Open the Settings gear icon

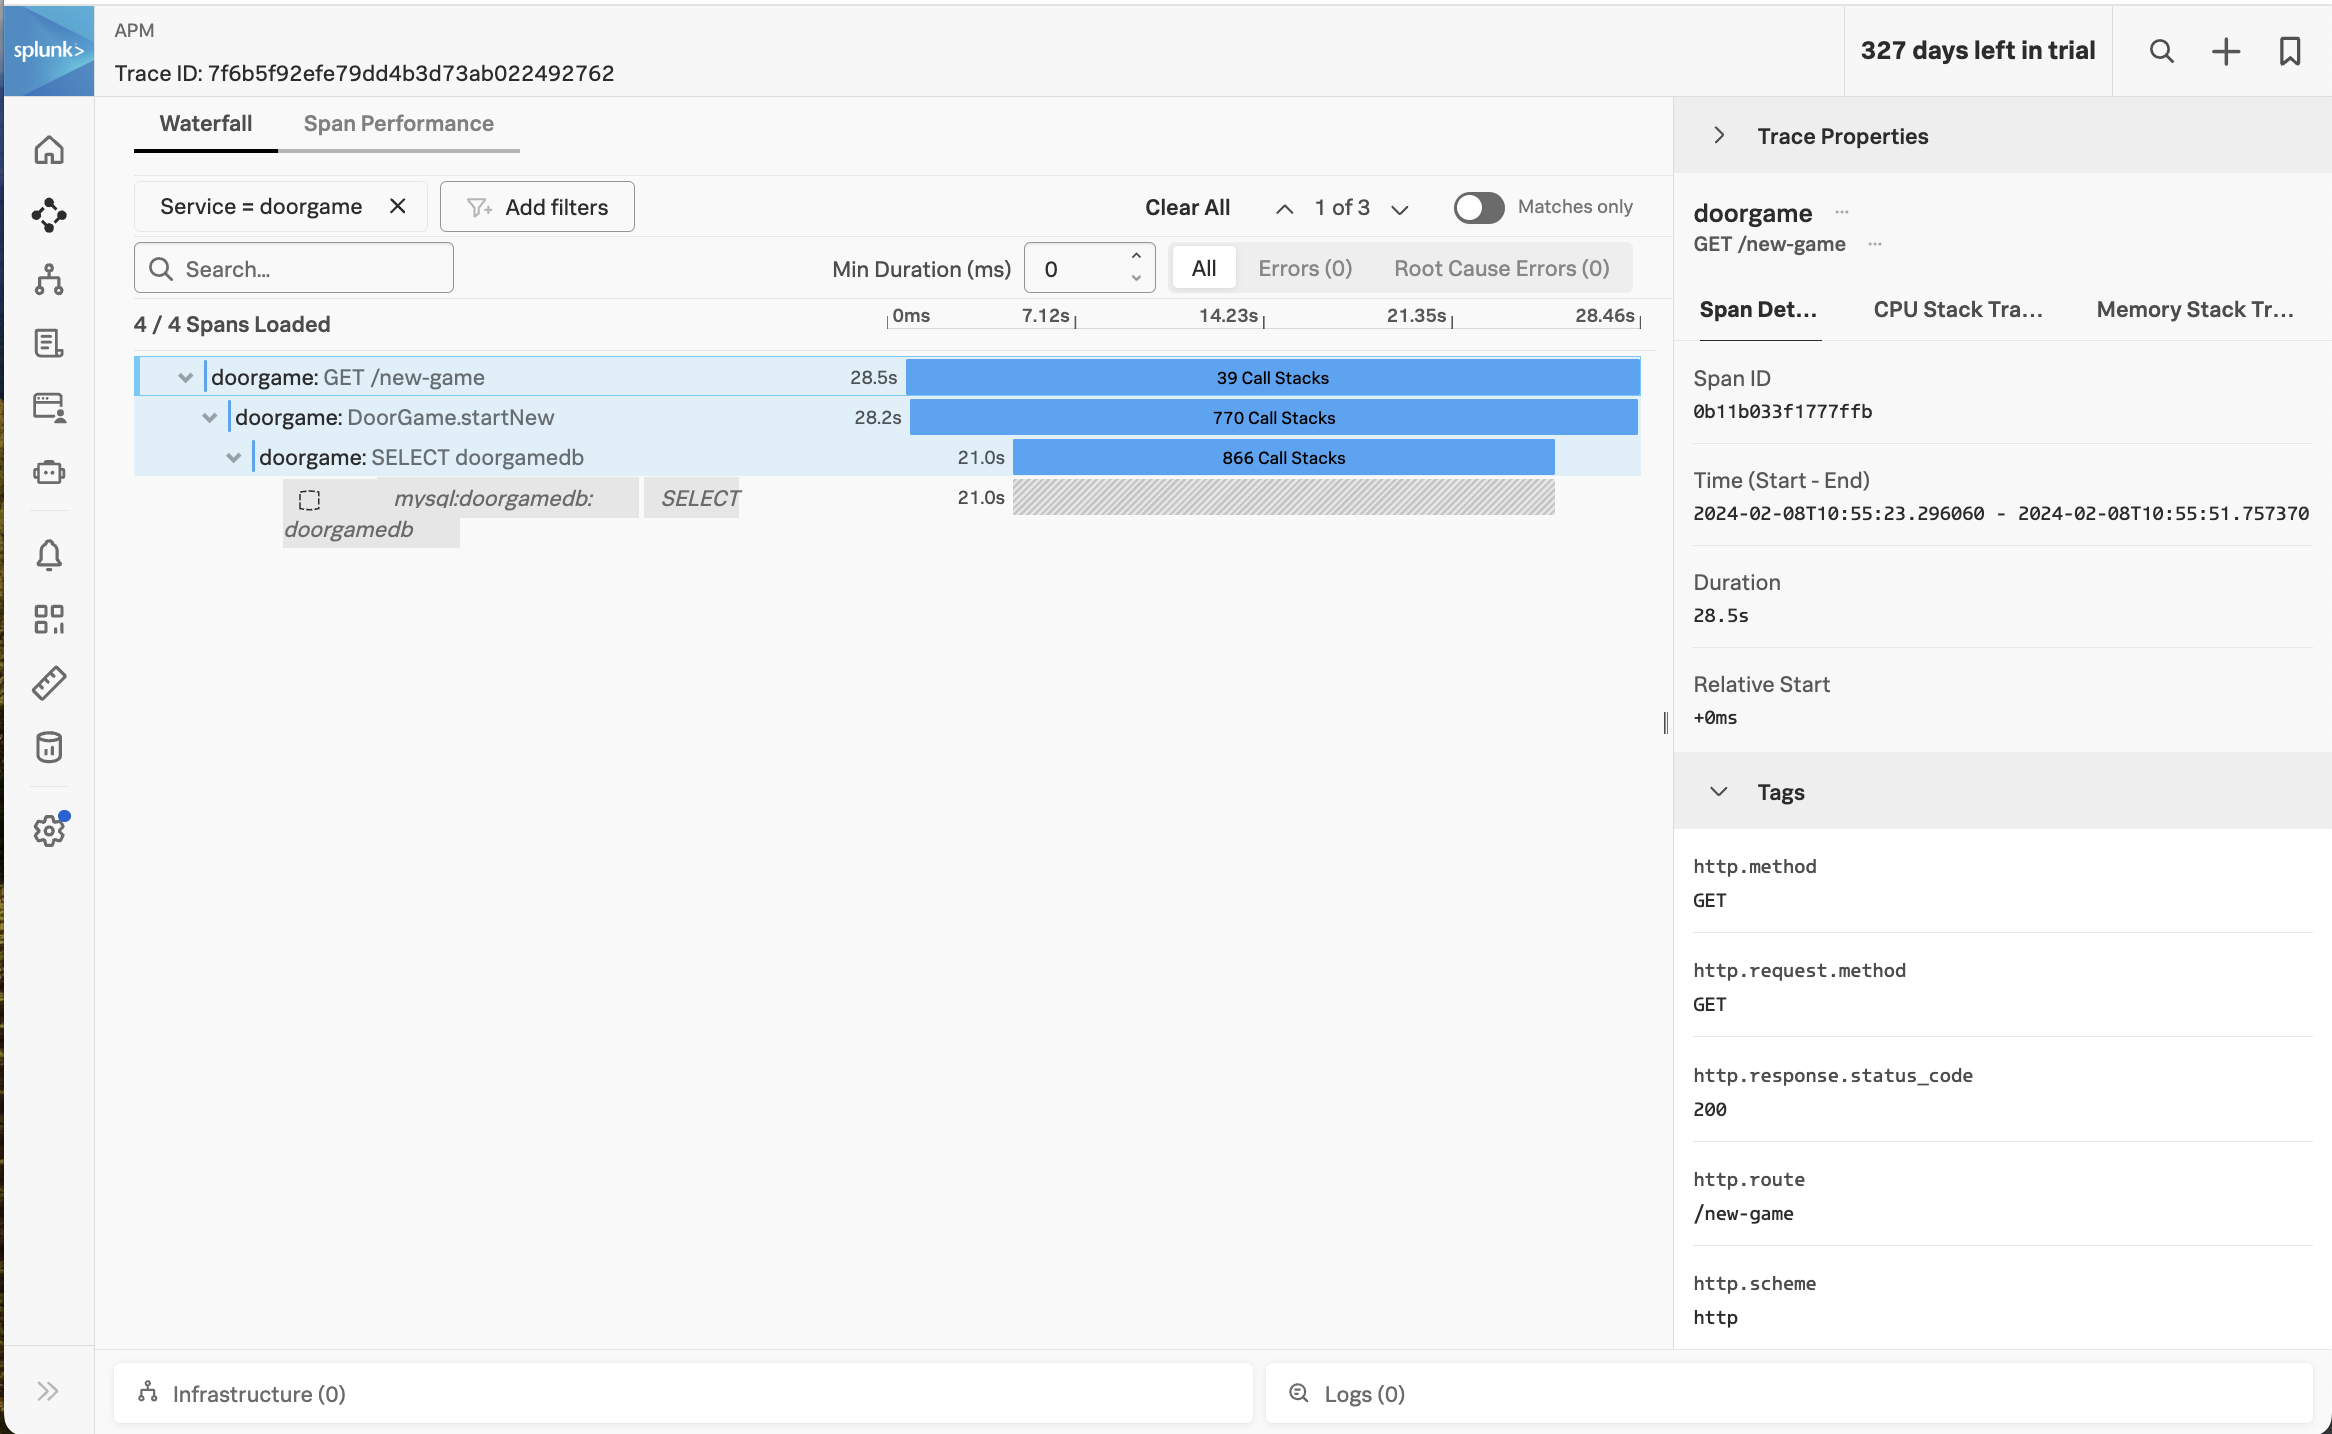point(49,830)
